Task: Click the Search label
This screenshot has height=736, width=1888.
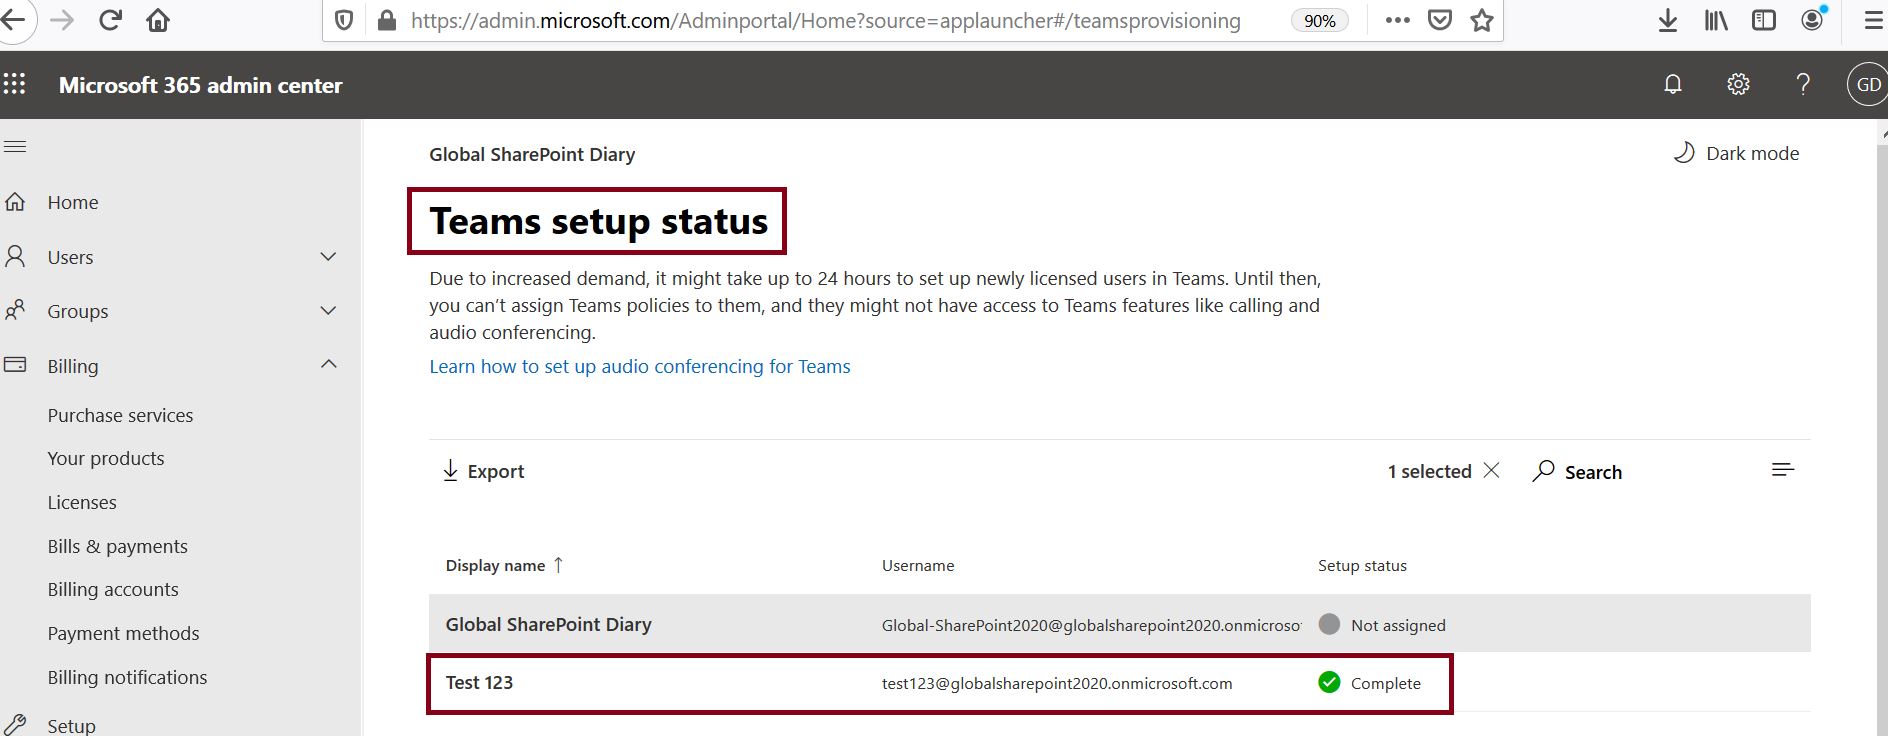Action: pyautogui.click(x=1593, y=472)
